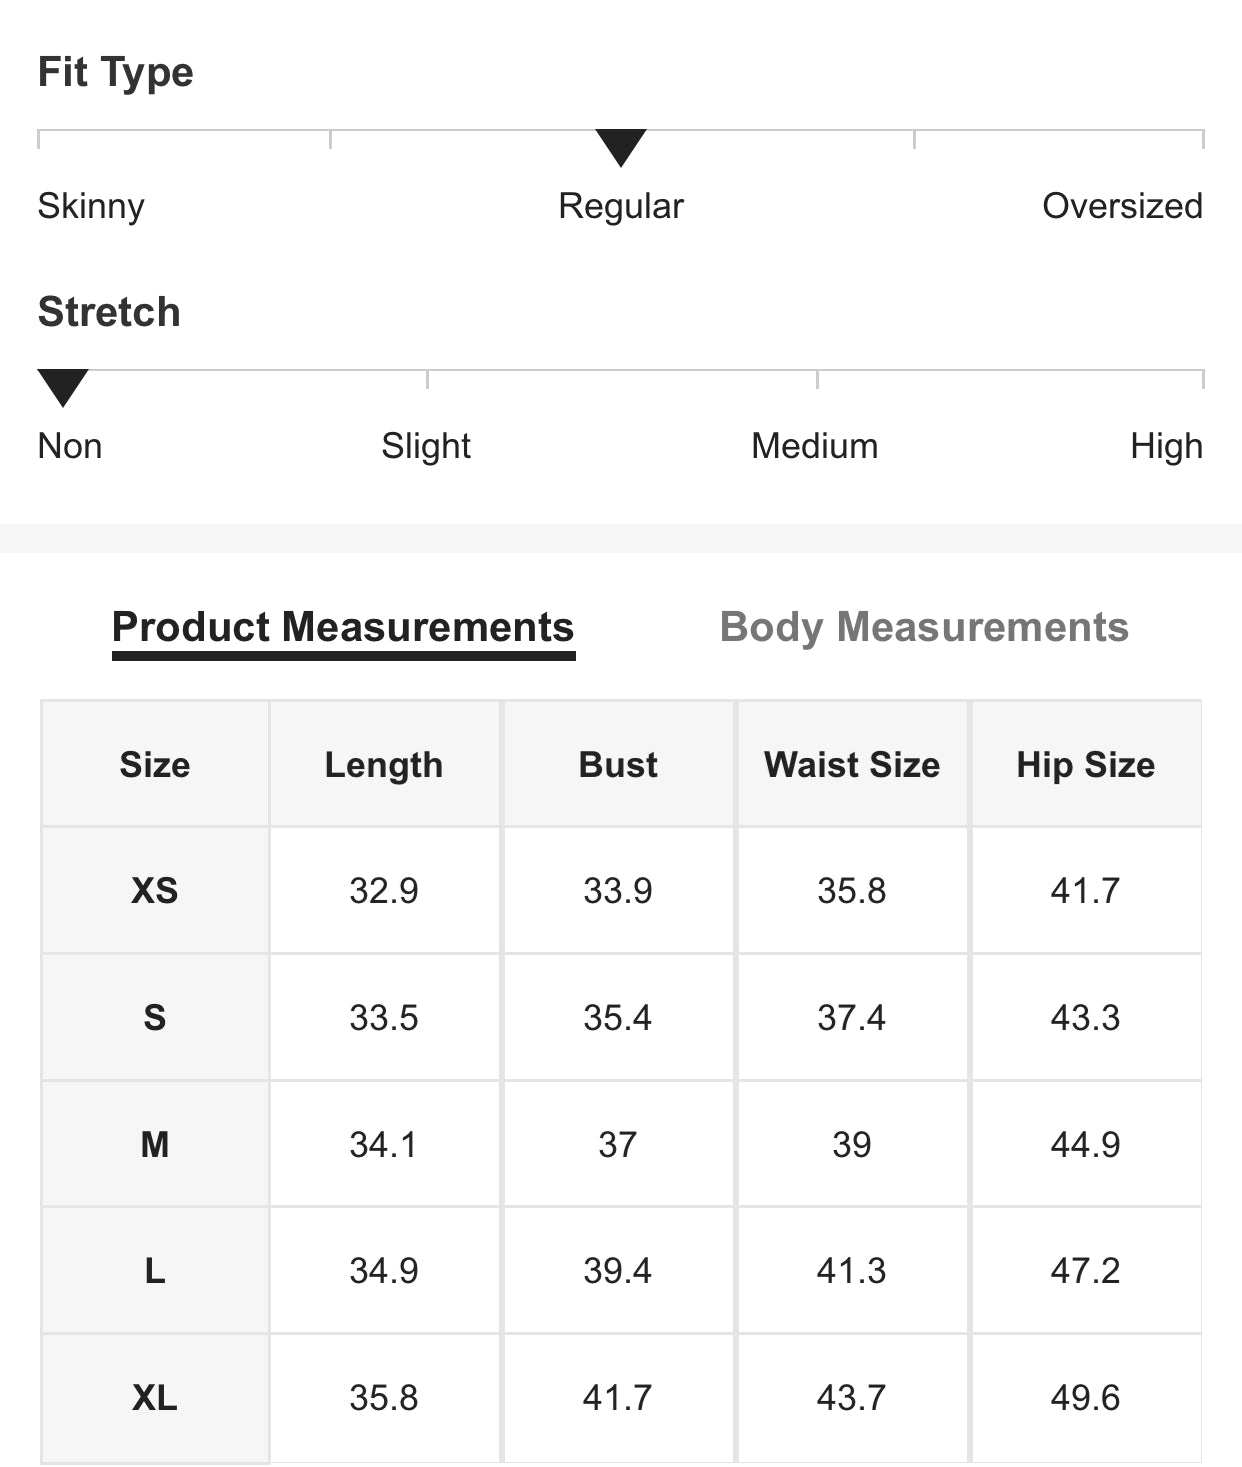
Task: Click the Length column header
Action: click(x=384, y=765)
